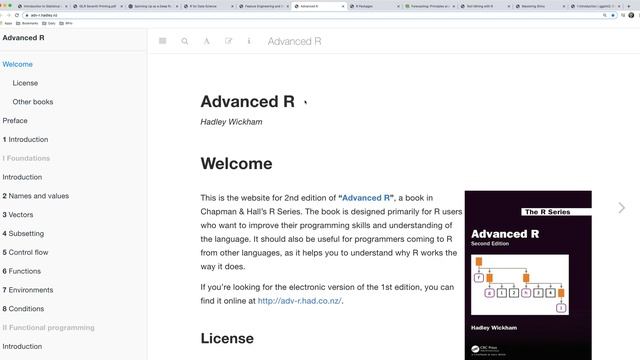Viewport: 640px width, 360px height.
Task: Reload the page in the browser
Action: pos(17,15)
